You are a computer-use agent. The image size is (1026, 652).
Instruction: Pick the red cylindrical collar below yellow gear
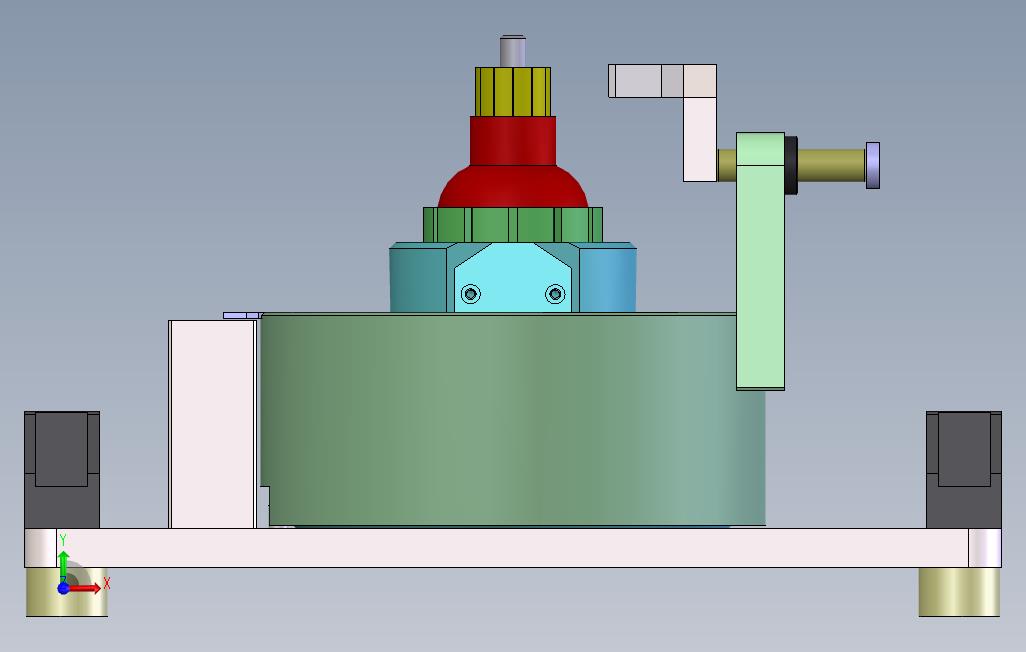coord(513,141)
